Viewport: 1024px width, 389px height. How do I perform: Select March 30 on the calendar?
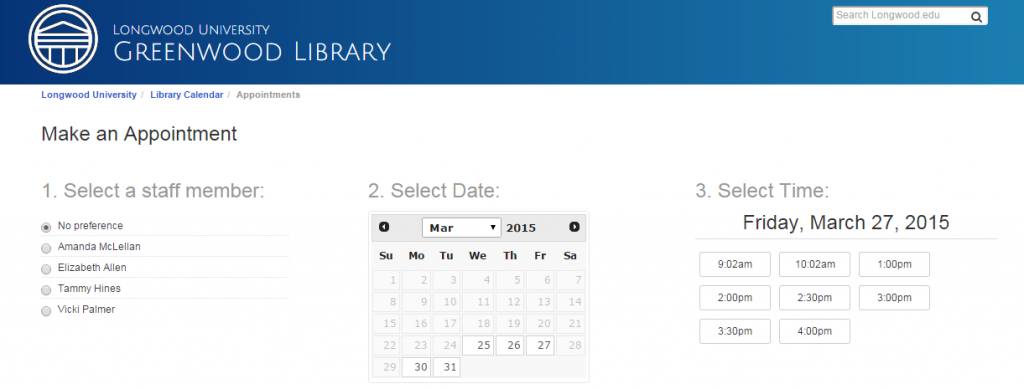pyautogui.click(x=416, y=367)
